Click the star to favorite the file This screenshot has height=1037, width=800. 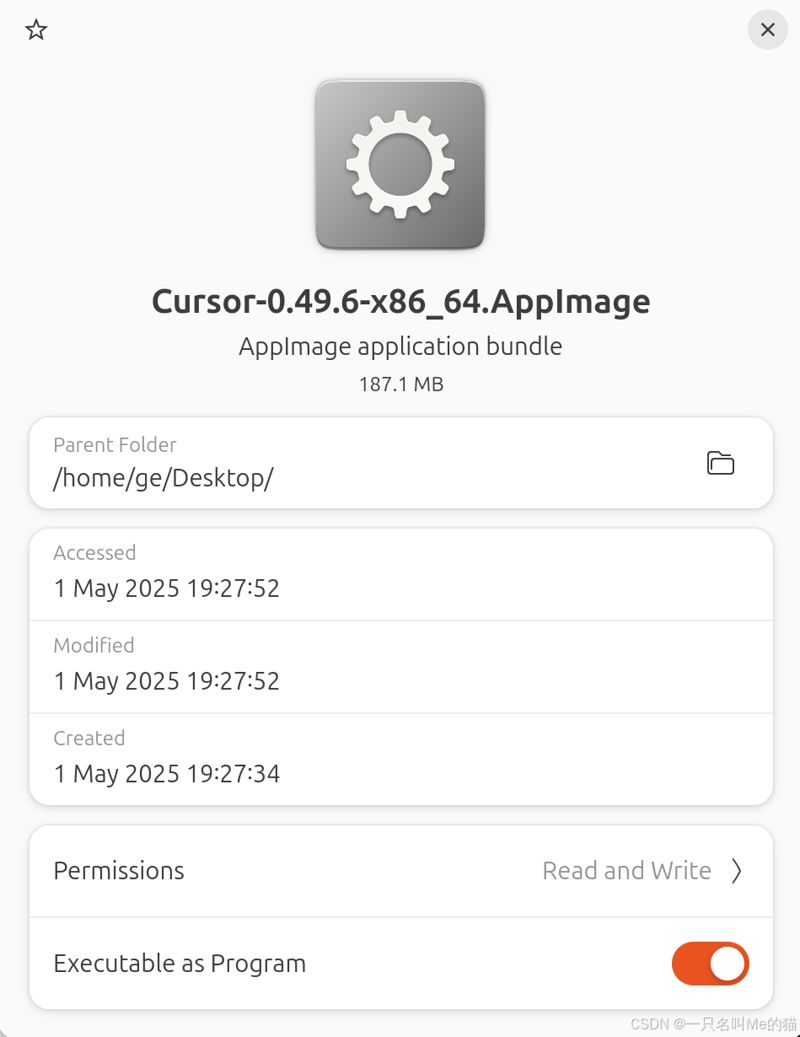[x=36, y=30]
